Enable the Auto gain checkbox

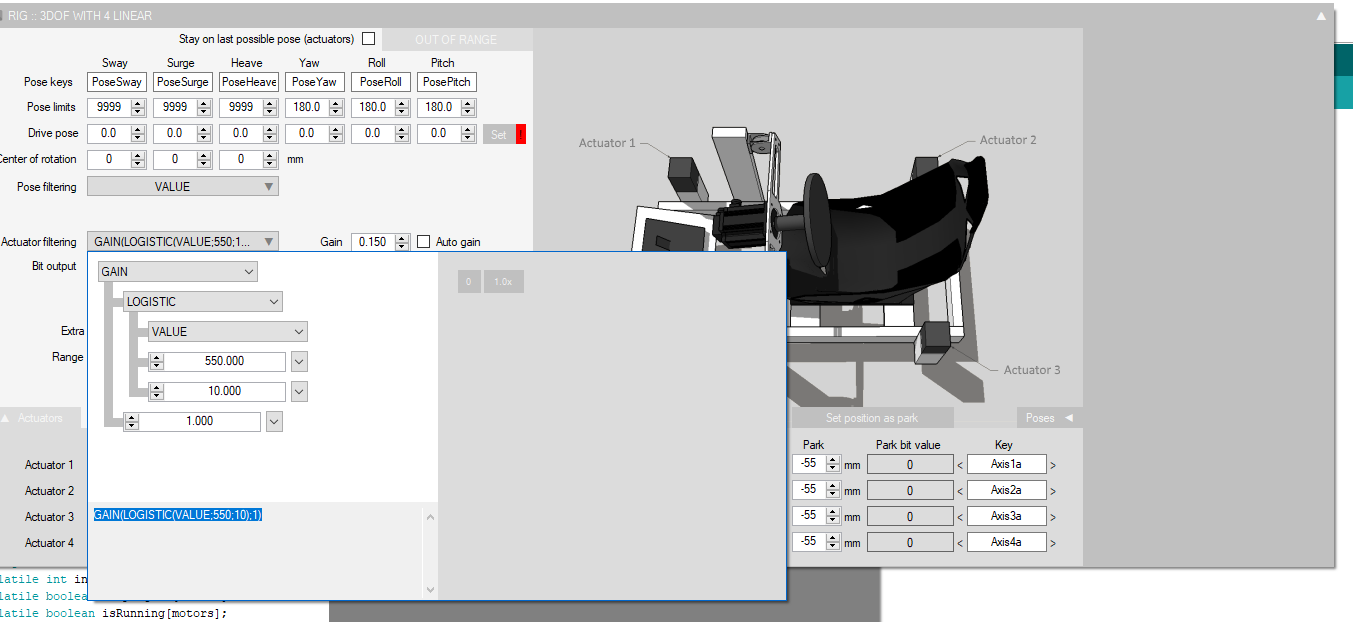pos(423,242)
